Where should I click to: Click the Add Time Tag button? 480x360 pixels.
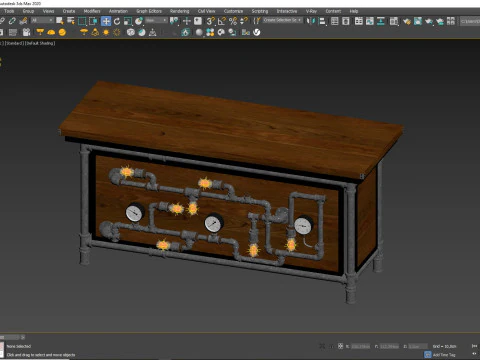(x=440, y=355)
